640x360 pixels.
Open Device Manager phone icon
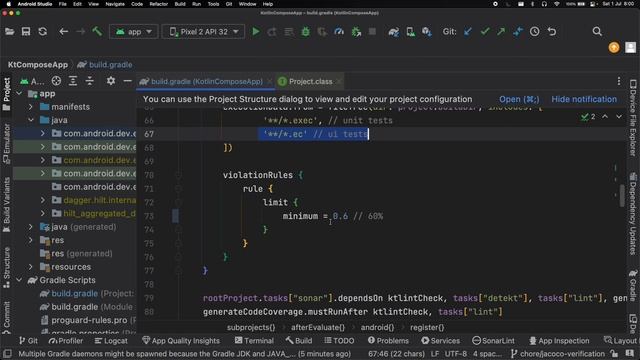click(x=410, y=31)
